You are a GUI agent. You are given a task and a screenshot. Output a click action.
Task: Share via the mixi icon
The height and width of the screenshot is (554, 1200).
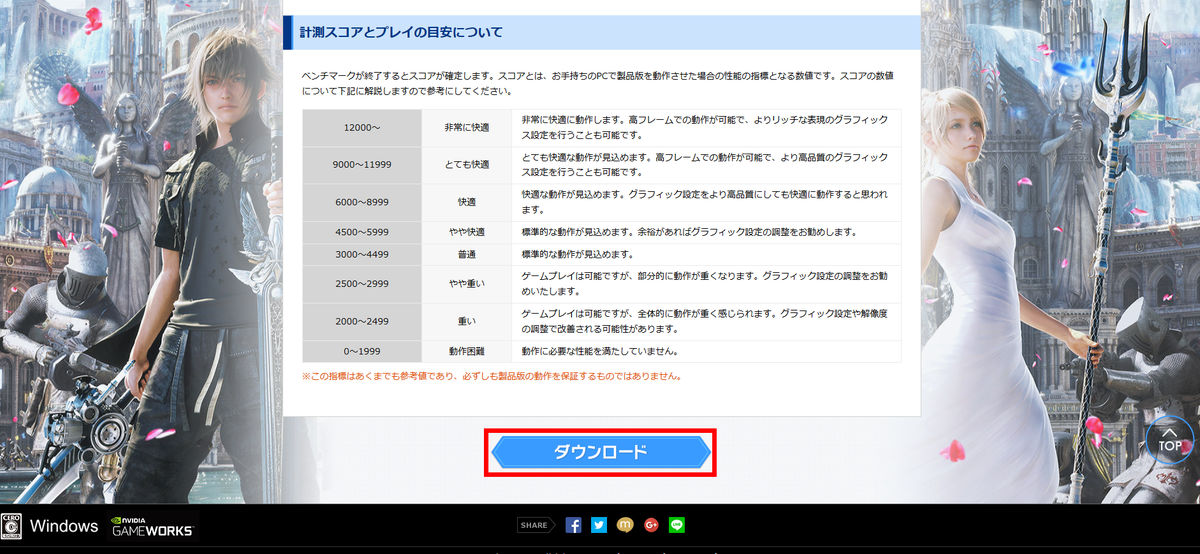click(x=625, y=525)
